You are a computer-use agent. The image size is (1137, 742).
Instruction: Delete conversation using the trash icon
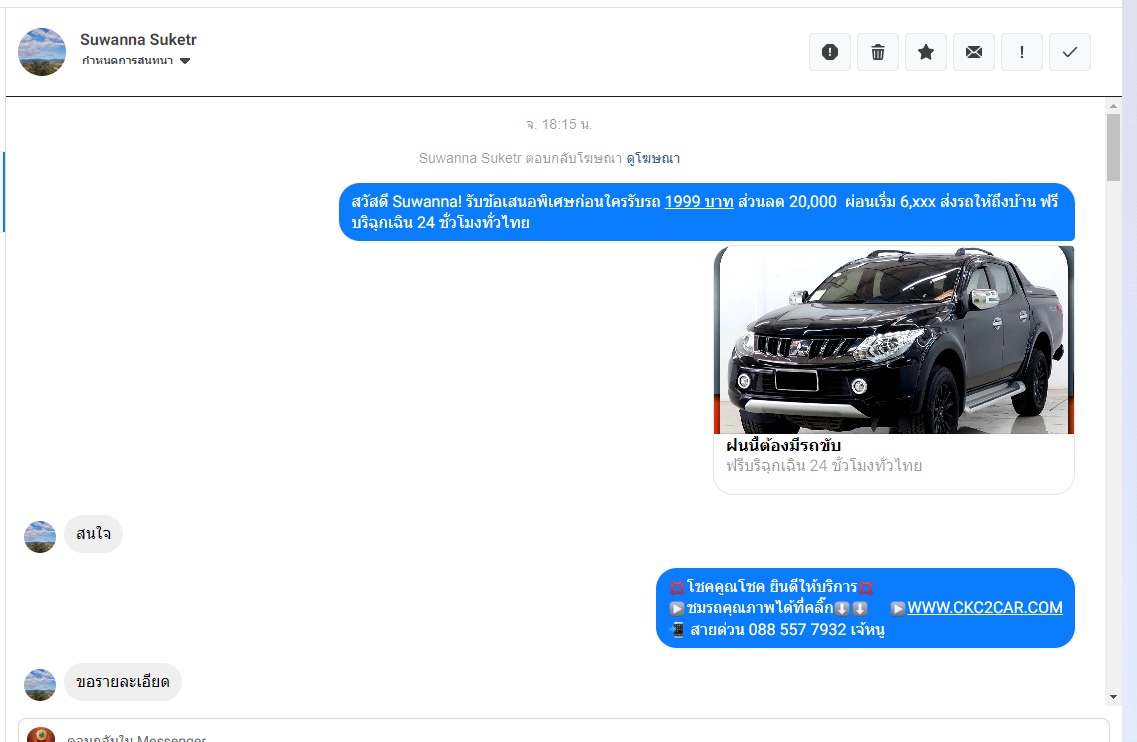coord(878,52)
